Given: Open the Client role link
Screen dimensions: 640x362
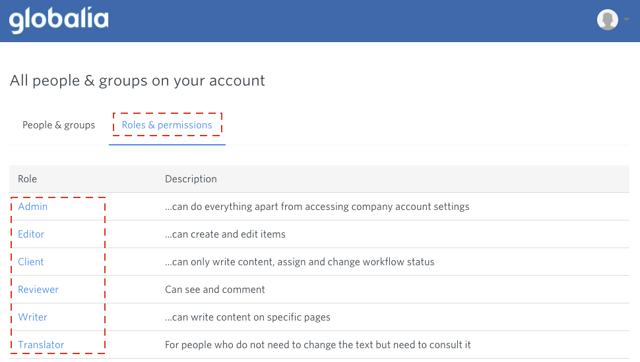Looking at the screenshot, I should 31,262.
